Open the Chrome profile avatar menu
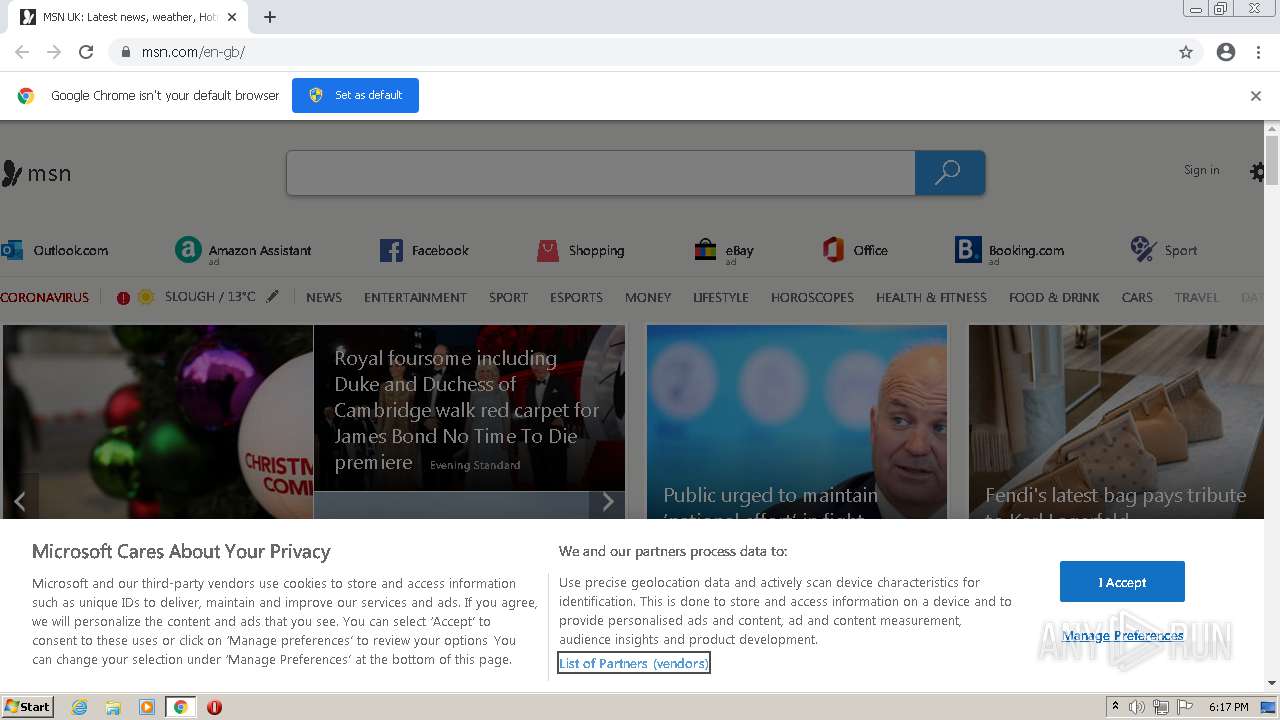The image size is (1280, 720). (x=1226, y=52)
